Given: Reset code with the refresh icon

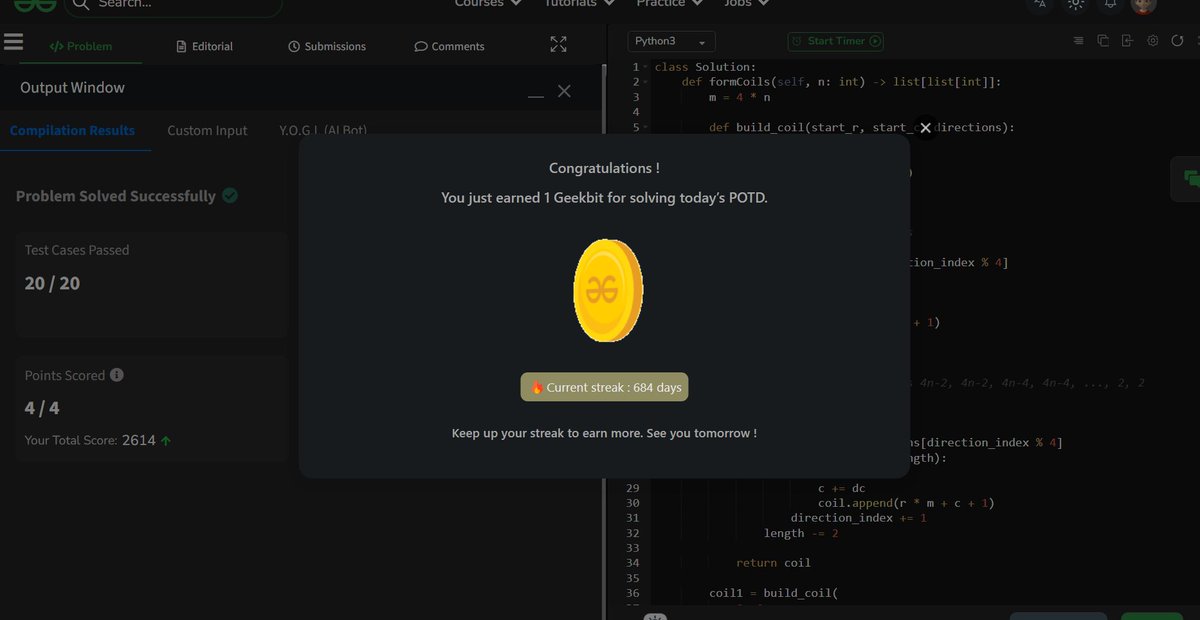Looking at the screenshot, I should [x=1177, y=41].
